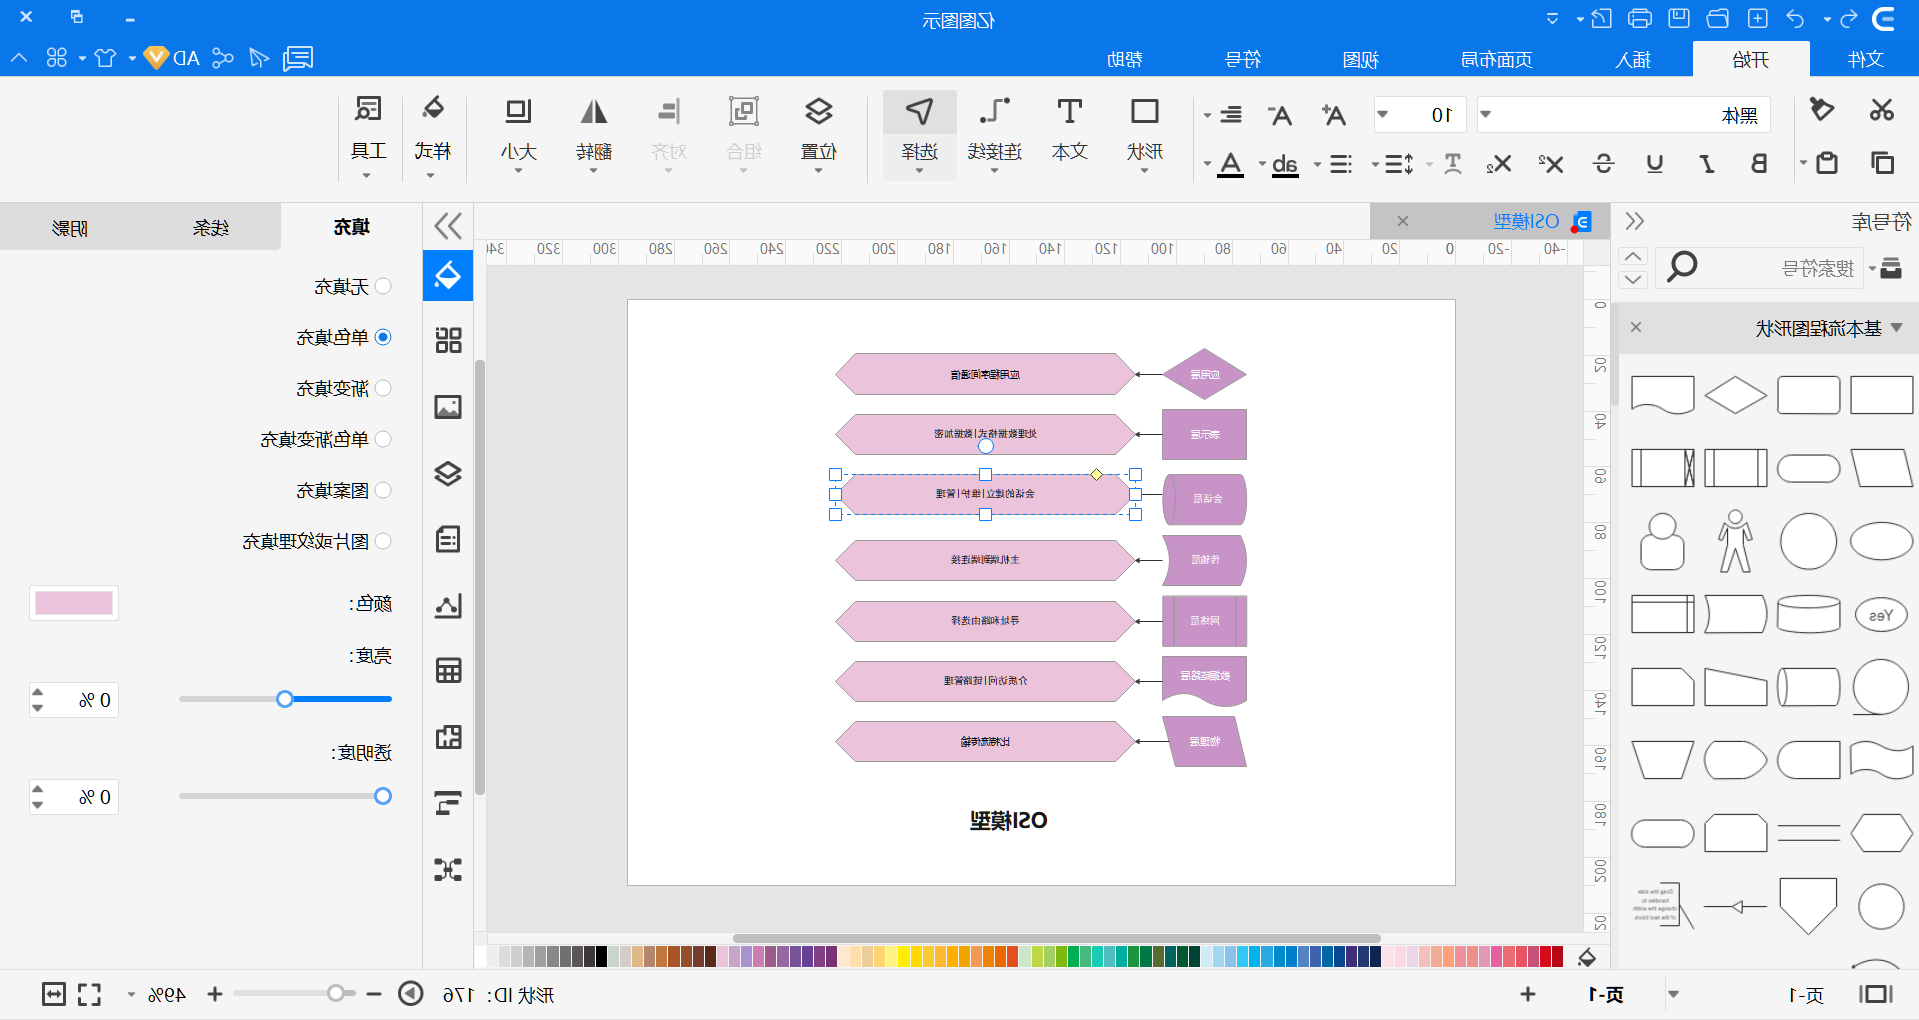Open the layers panel icon in the side strip
The width and height of the screenshot is (1919, 1020).
point(448,473)
